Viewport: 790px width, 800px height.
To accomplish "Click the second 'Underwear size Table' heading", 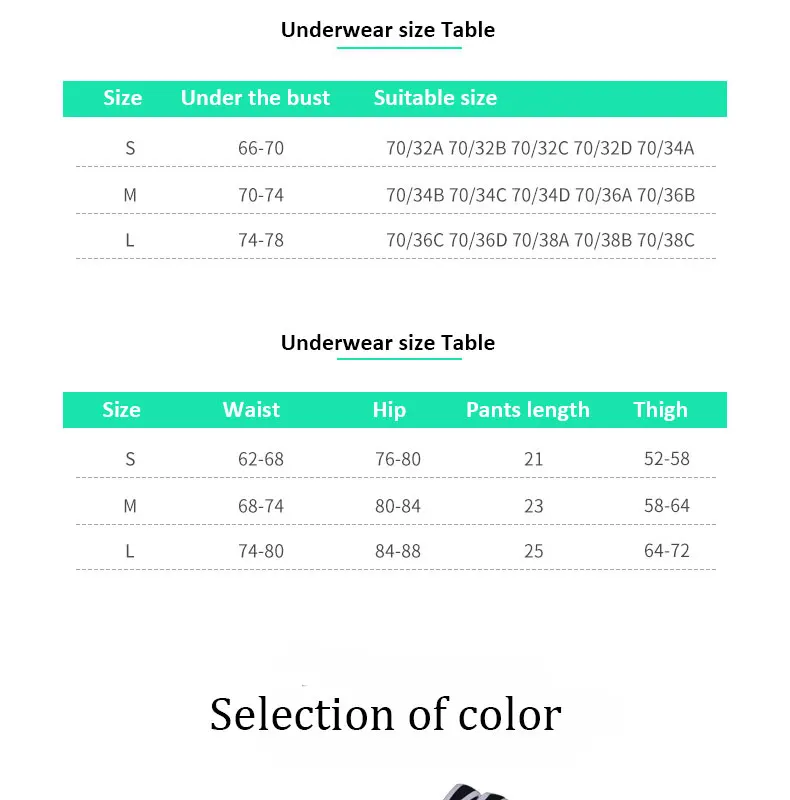I will (388, 343).
